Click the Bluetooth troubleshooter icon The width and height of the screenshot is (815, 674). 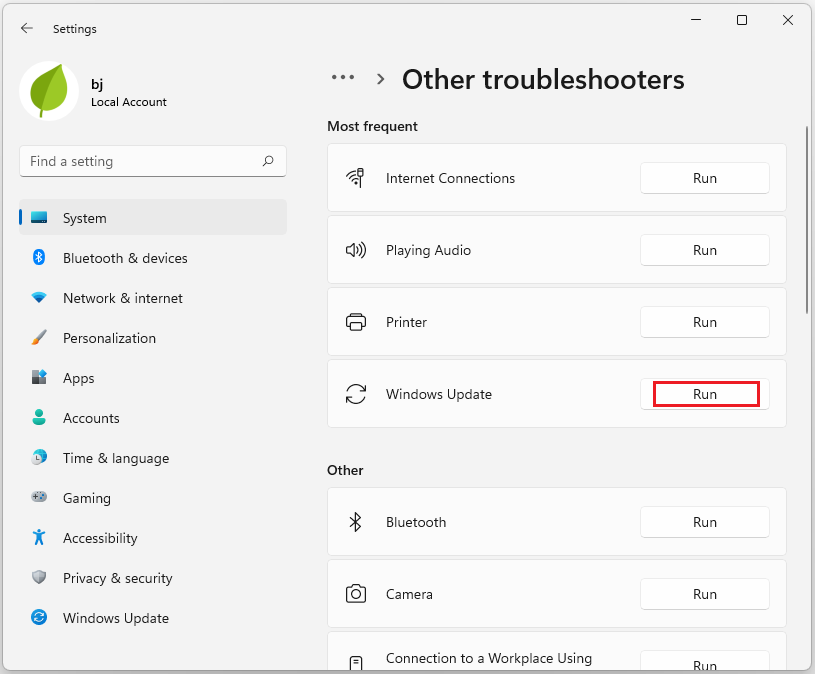click(x=356, y=522)
